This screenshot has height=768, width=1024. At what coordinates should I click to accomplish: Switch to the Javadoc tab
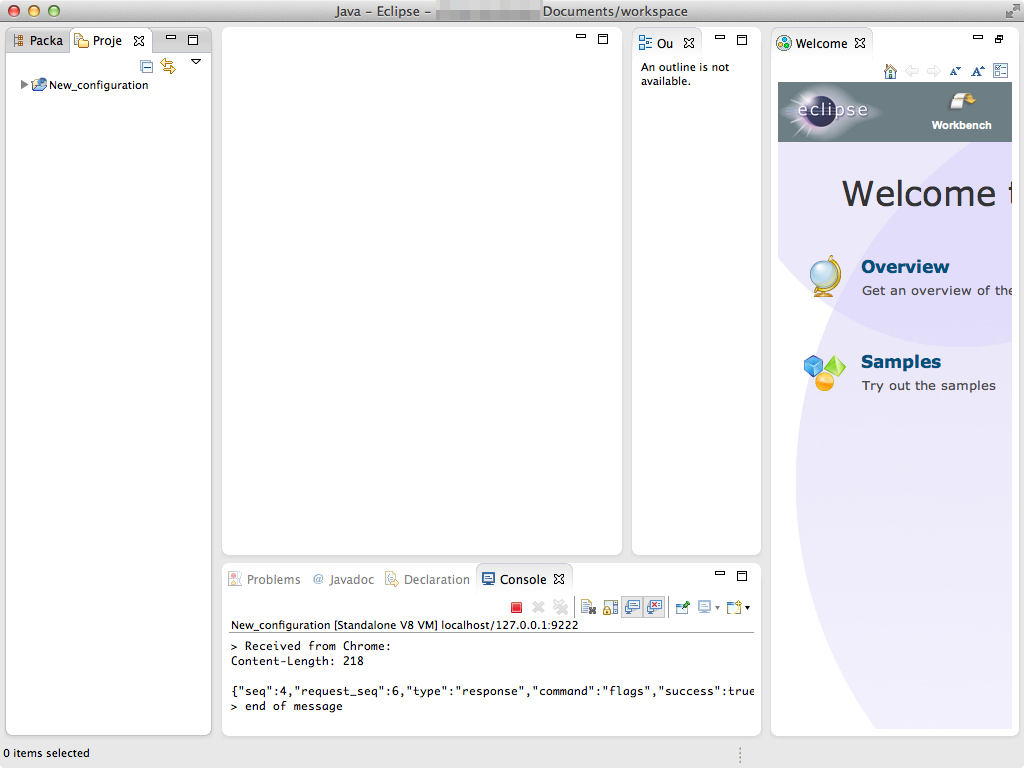pyautogui.click(x=344, y=579)
